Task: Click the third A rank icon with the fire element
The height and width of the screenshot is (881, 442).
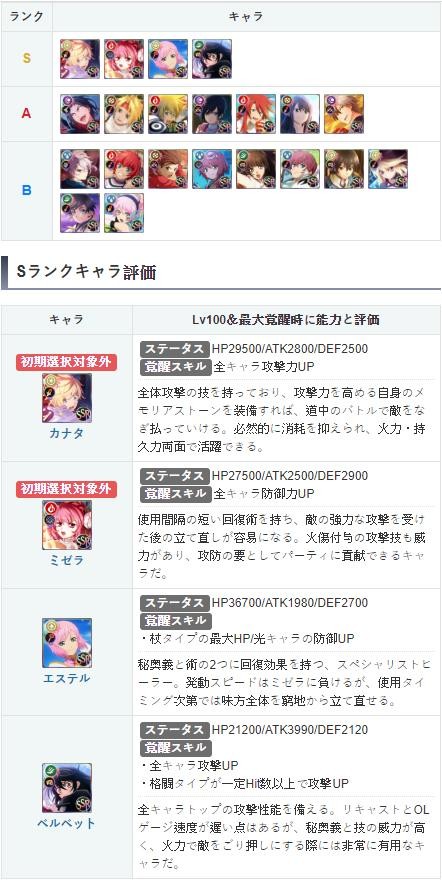Action: (x=168, y=114)
